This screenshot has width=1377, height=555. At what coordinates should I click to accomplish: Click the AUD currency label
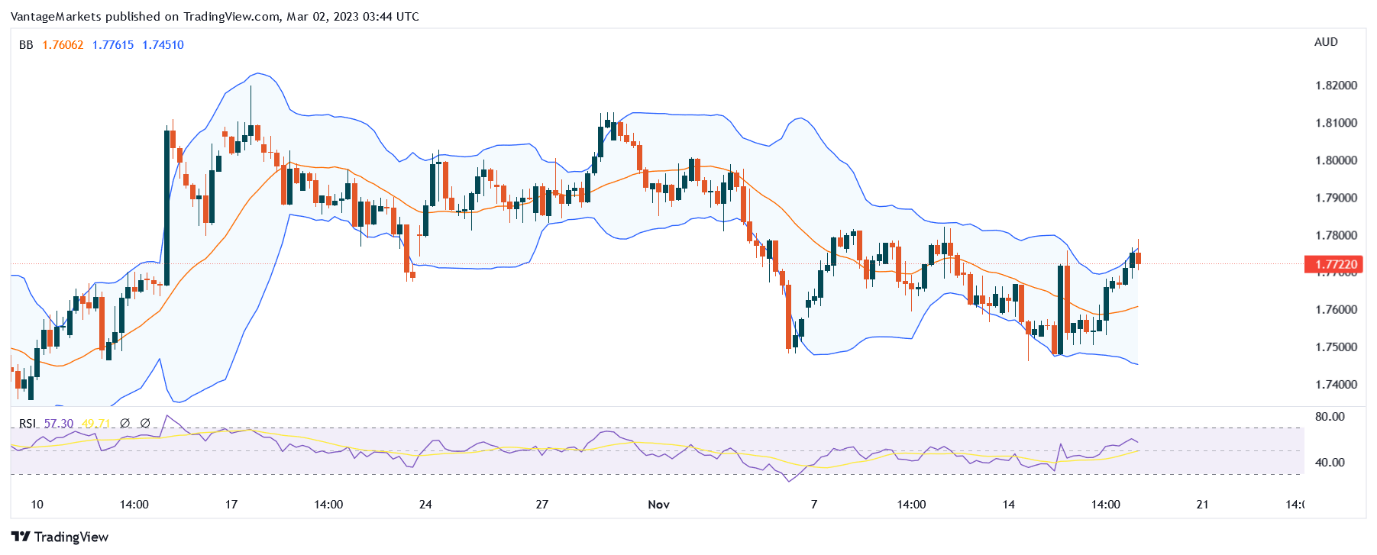(1326, 42)
